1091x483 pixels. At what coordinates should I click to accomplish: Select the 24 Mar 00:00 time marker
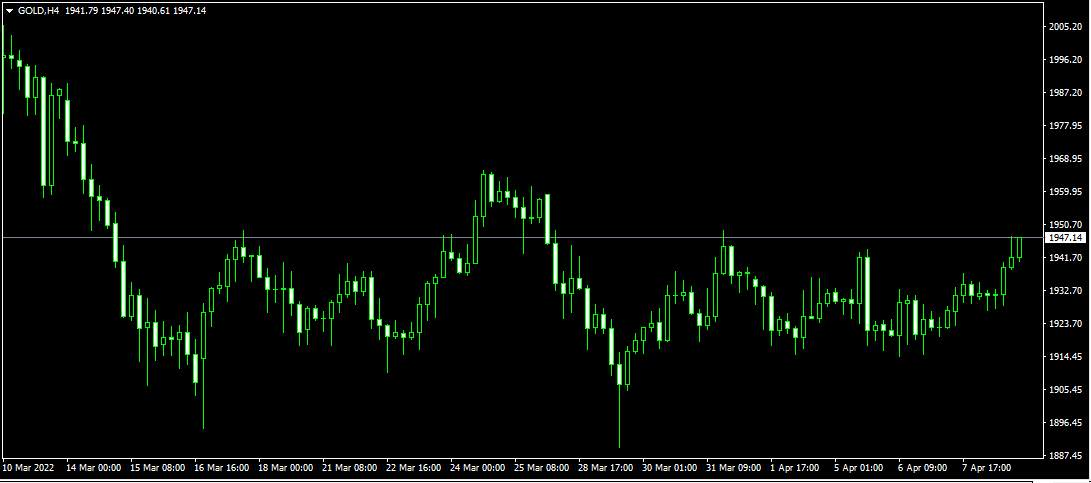pos(477,467)
